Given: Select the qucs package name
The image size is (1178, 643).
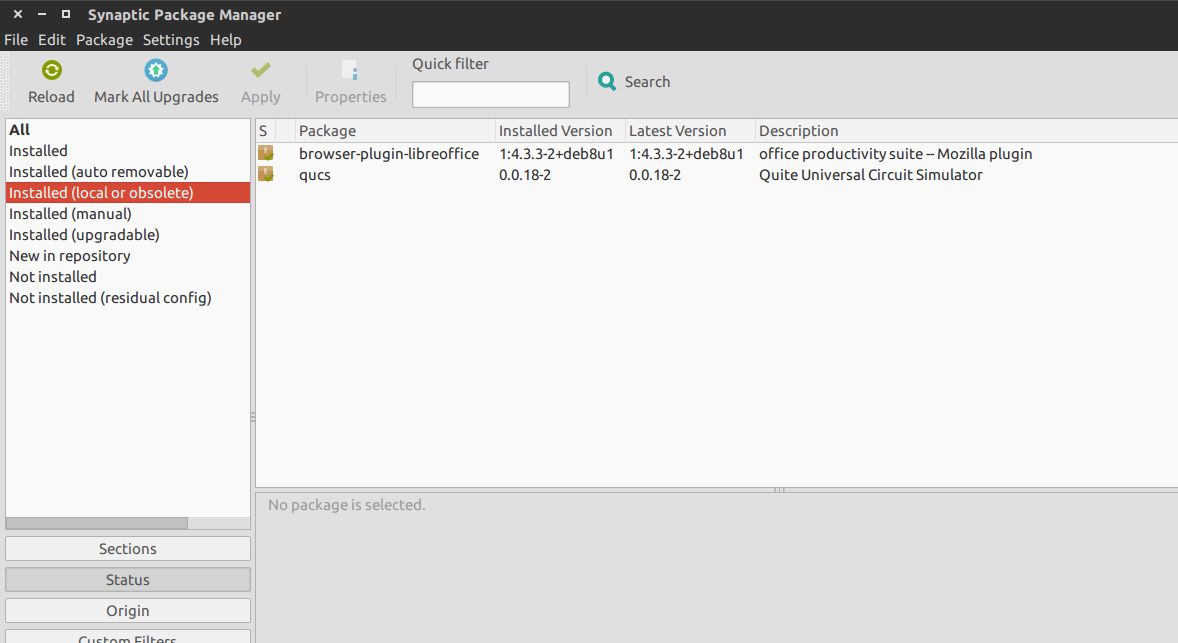Looking at the screenshot, I should [x=315, y=175].
